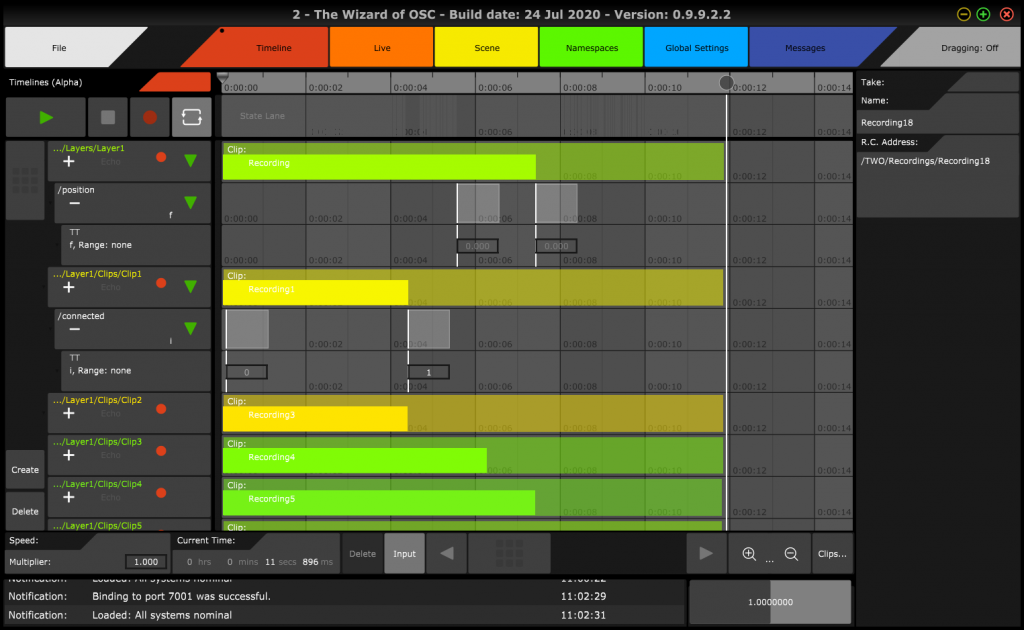The width and height of the screenshot is (1024, 630).
Task: Step back with the left arrow button
Action: [447, 554]
